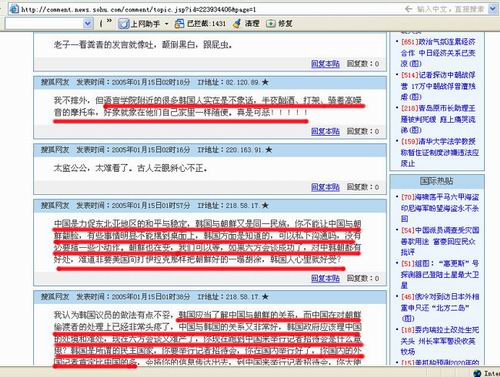The height and width of the screenshot is (377, 500).
Task: Click the star after IP 220.163.91
Action: [x=269, y=150]
